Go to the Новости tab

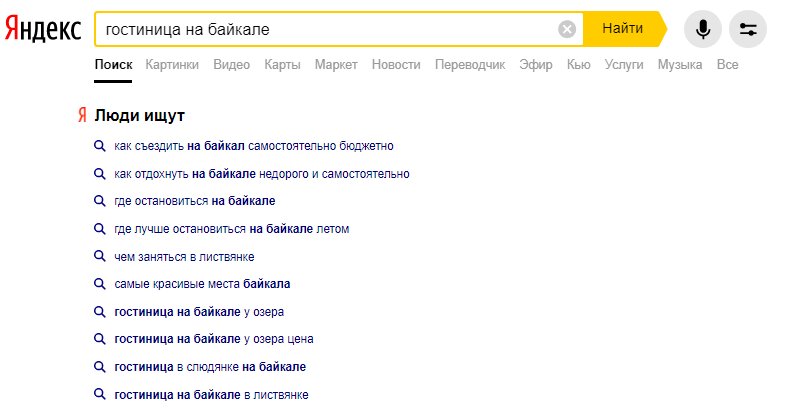[x=396, y=64]
